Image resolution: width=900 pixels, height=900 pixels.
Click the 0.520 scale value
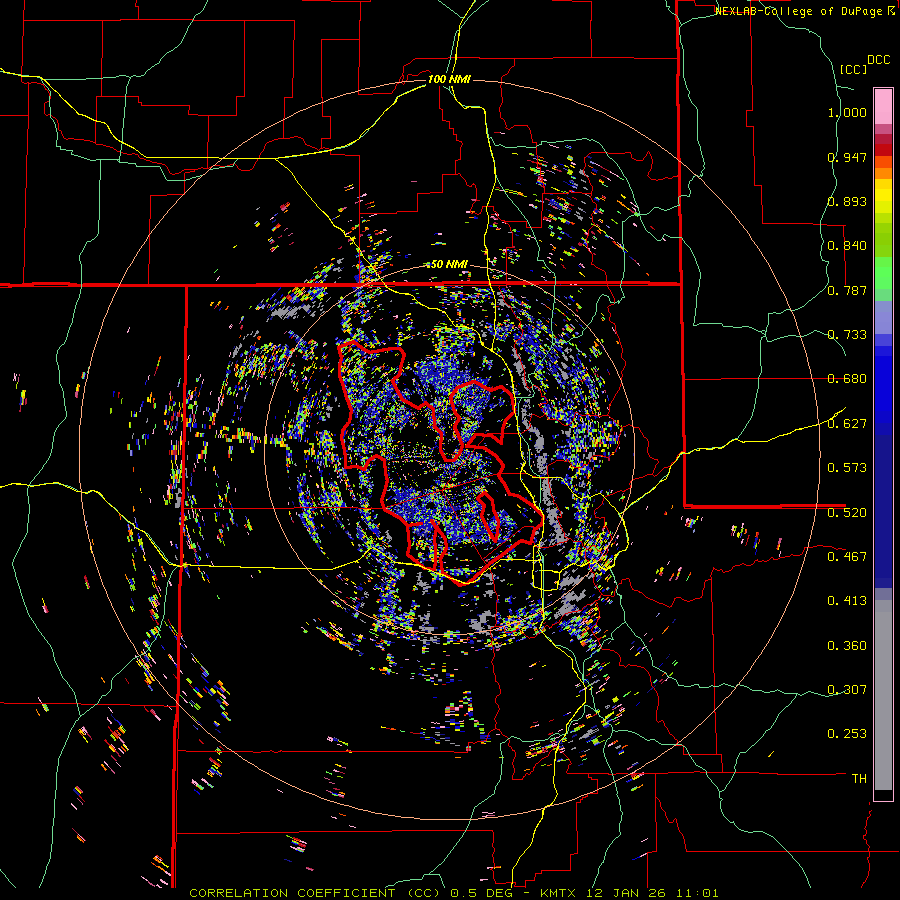coord(847,512)
